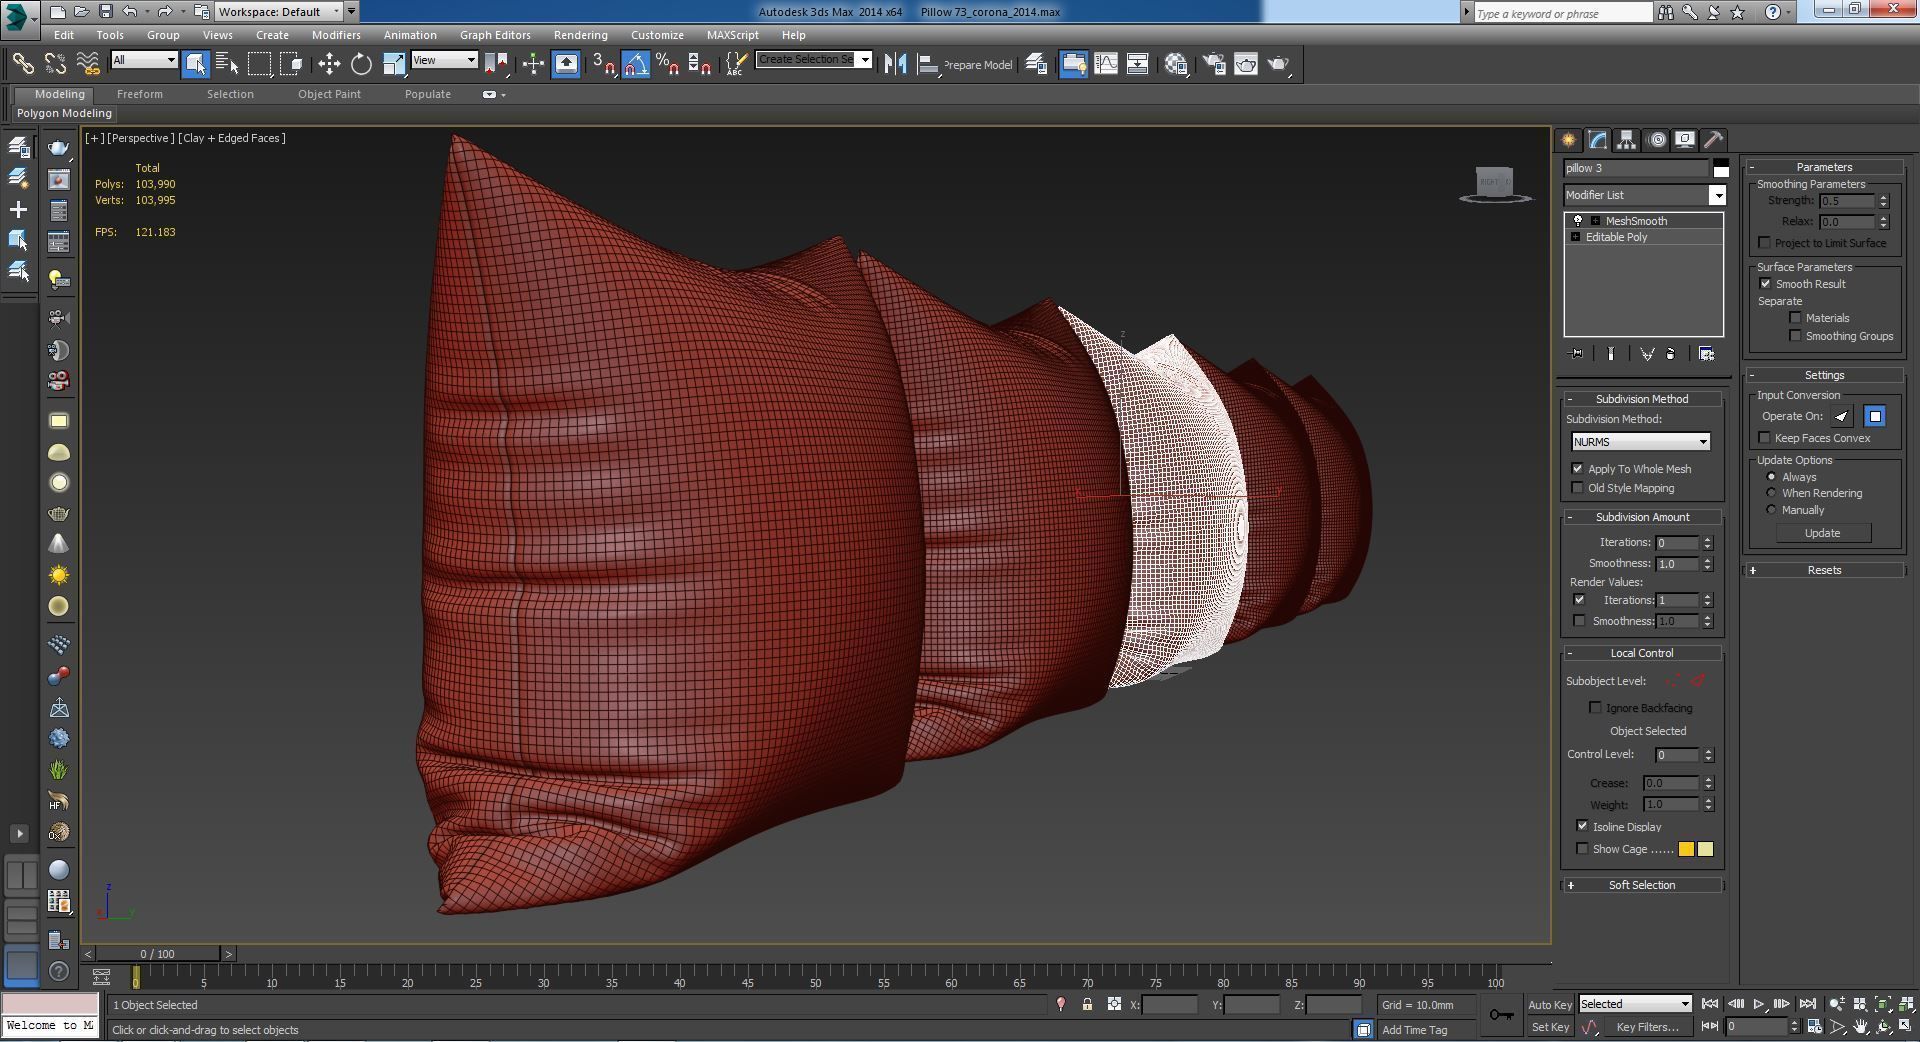The width and height of the screenshot is (1920, 1042).
Task: Activate the Select and Link tool
Action: pyautogui.click(x=22, y=64)
